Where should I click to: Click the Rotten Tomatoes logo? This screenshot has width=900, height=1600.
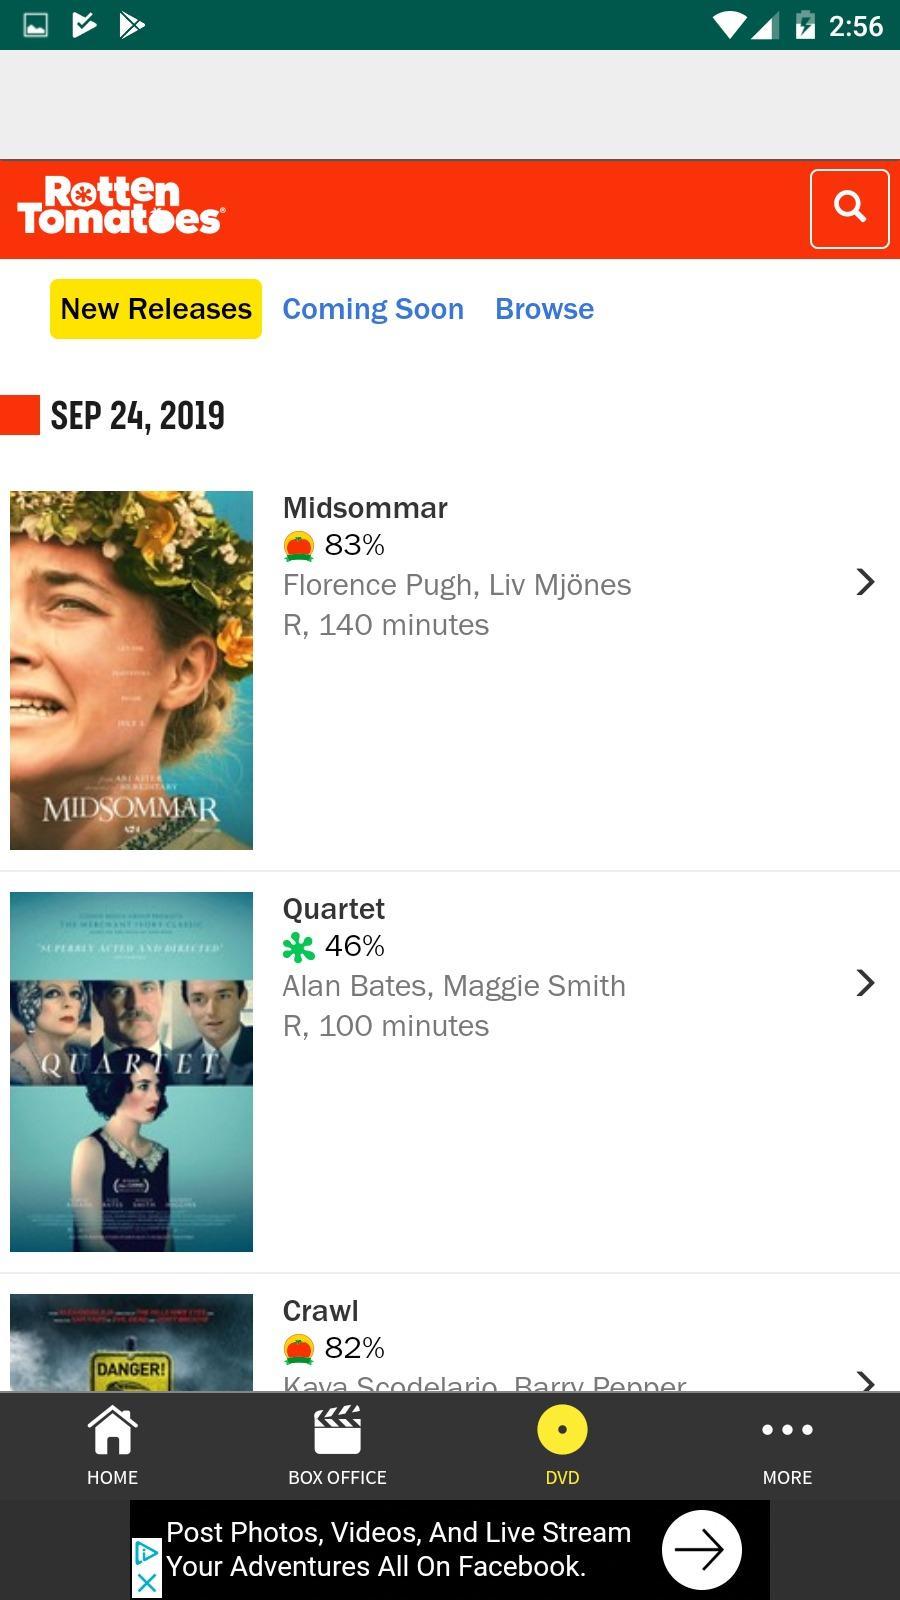[121, 207]
